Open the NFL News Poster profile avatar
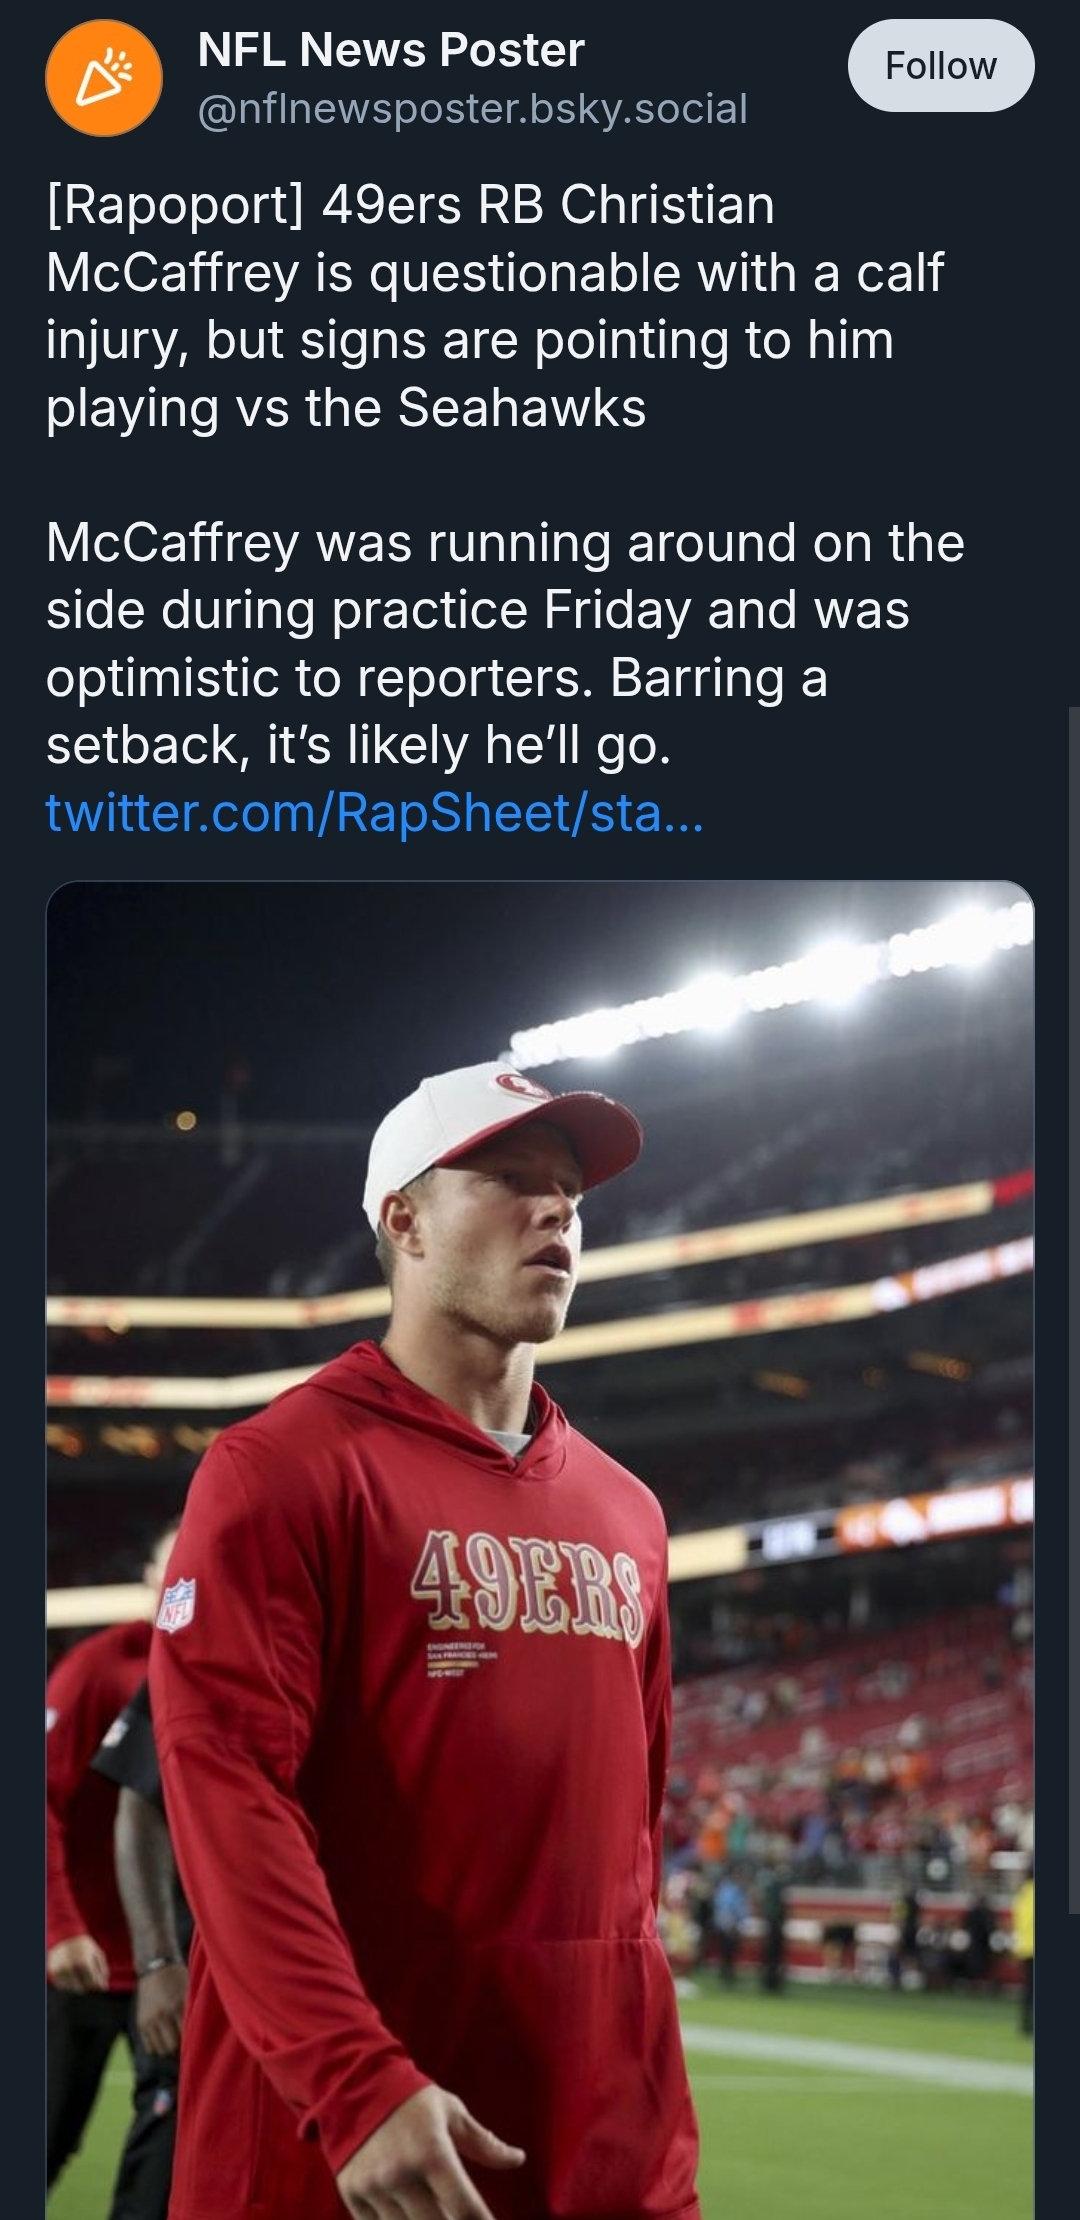 pos(104,78)
